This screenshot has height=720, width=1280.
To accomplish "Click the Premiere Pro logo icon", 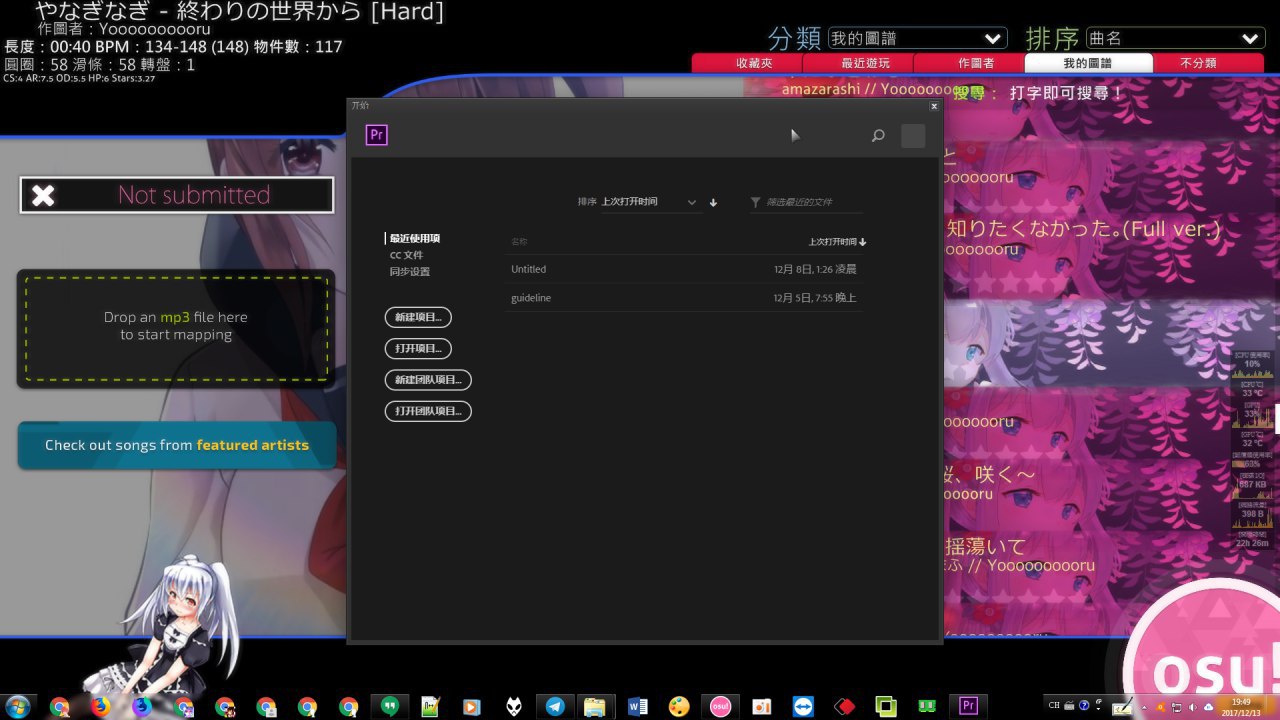I will (x=377, y=136).
